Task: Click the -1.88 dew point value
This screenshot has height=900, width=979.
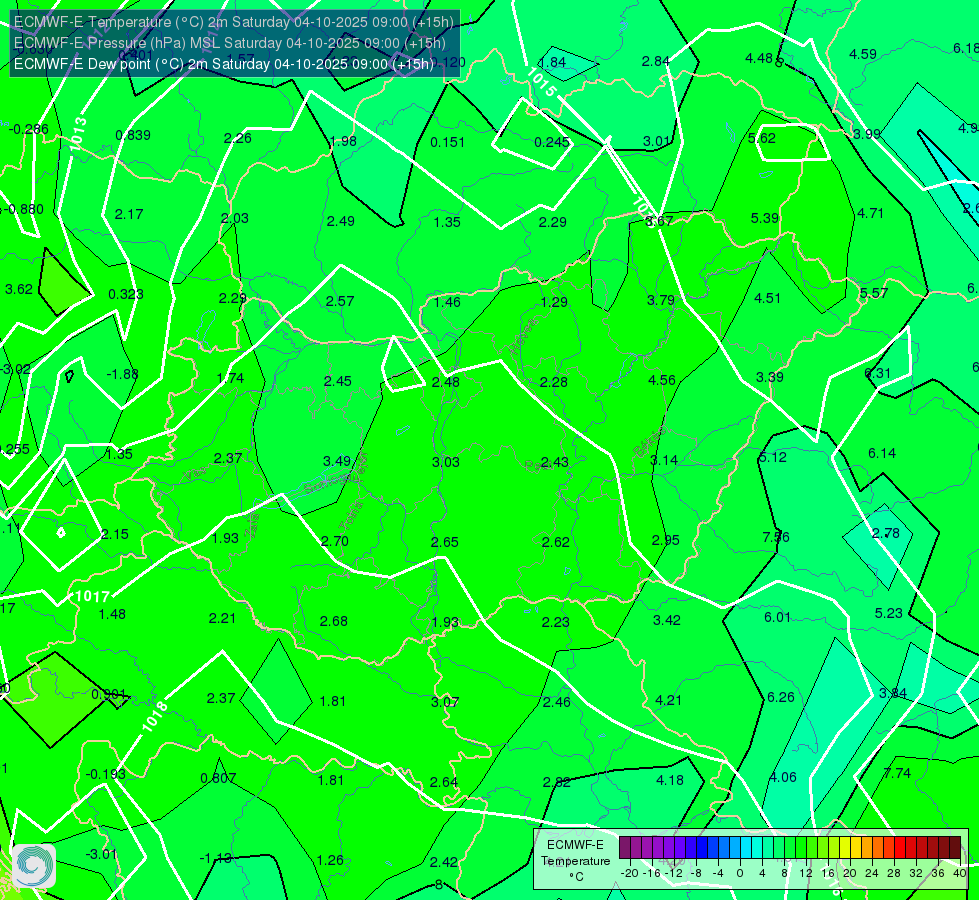Action: click(x=122, y=374)
